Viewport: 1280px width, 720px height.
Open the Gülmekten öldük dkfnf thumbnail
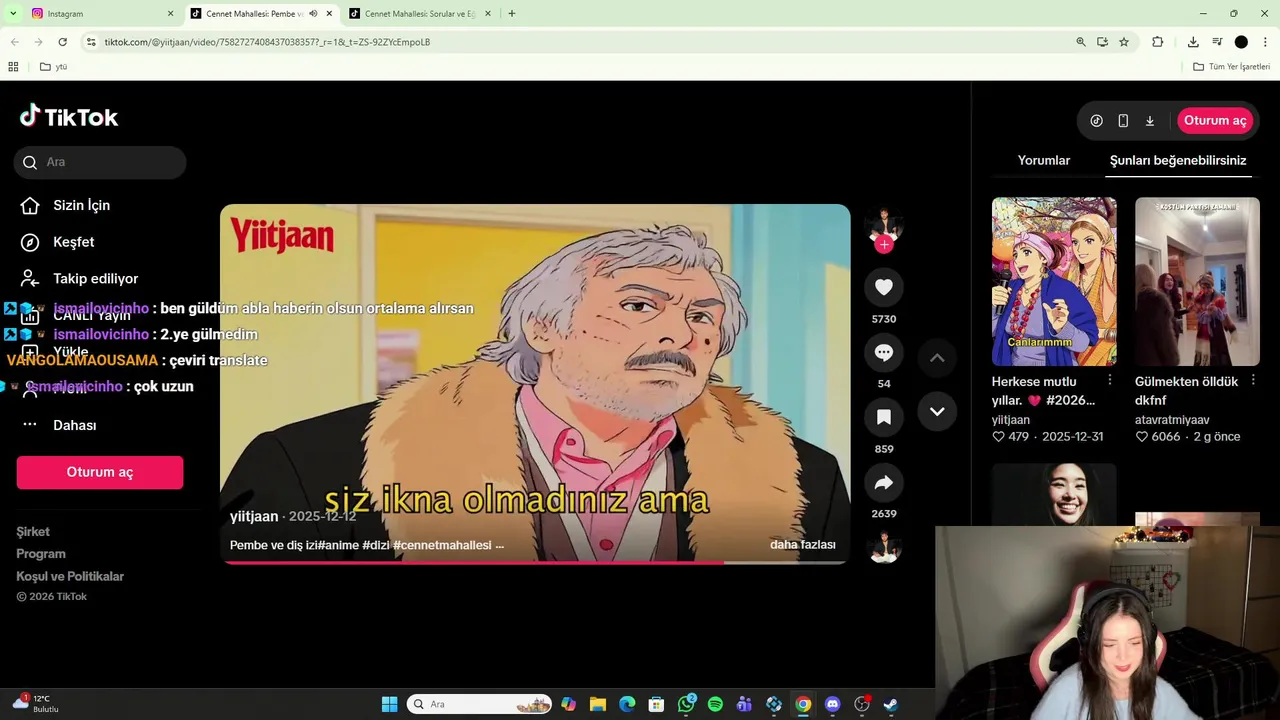coord(1197,281)
